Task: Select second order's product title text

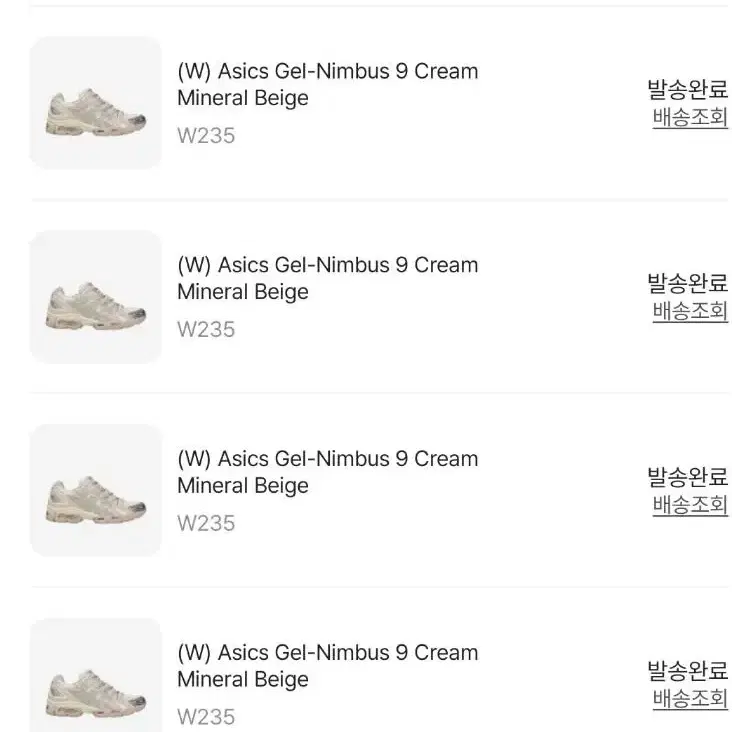Action: coord(328,278)
